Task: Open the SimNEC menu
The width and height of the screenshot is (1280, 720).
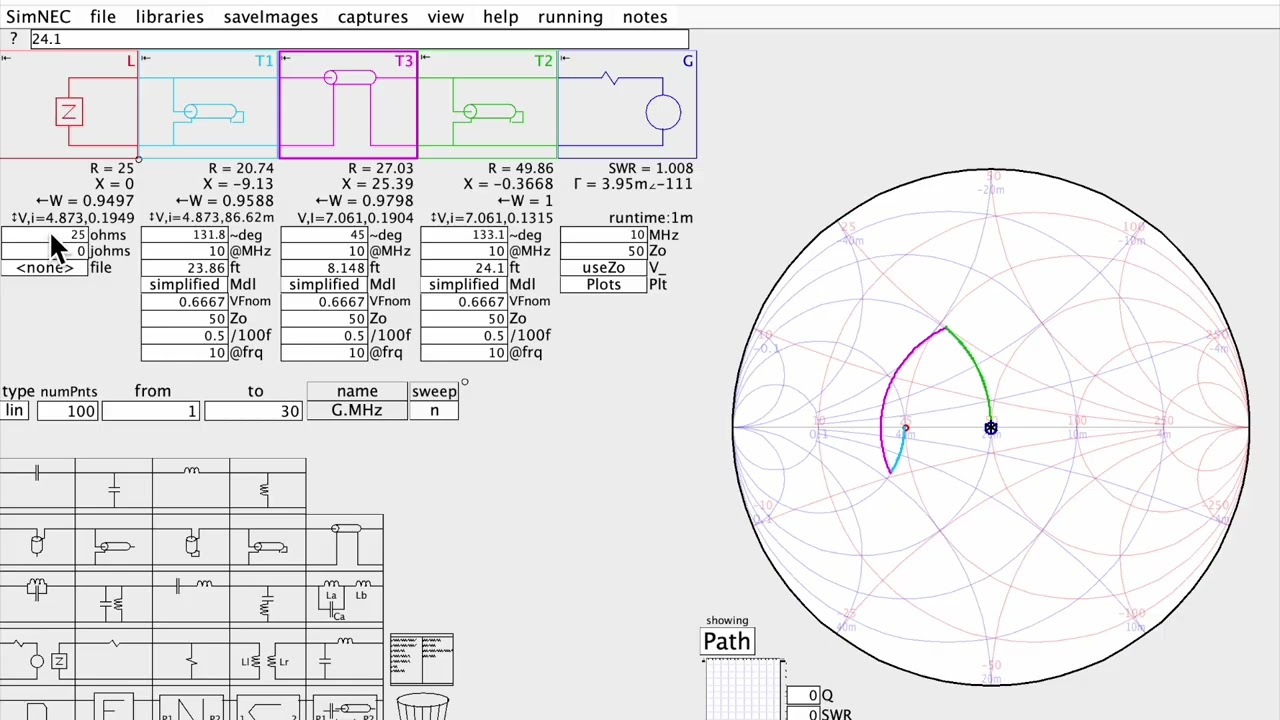Action: [37, 17]
